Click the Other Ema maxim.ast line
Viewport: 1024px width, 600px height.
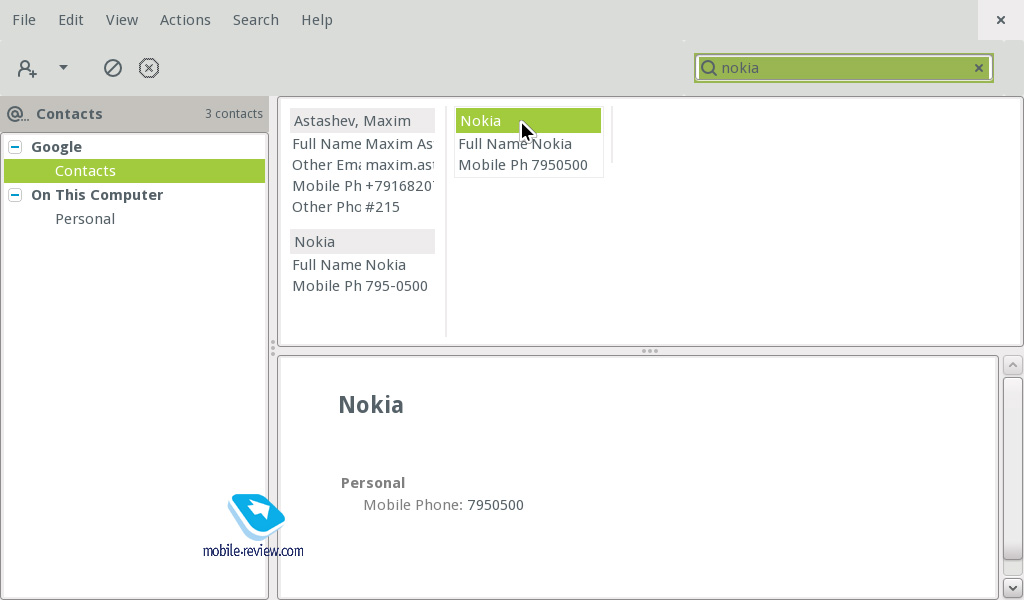point(362,165)
